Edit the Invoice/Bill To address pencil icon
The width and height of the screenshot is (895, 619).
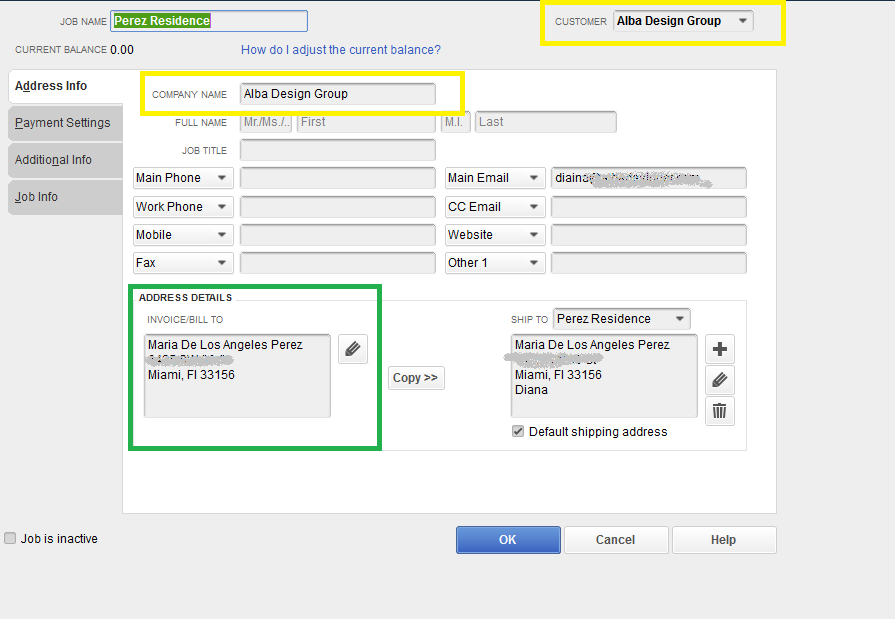(x=353, y=349)
